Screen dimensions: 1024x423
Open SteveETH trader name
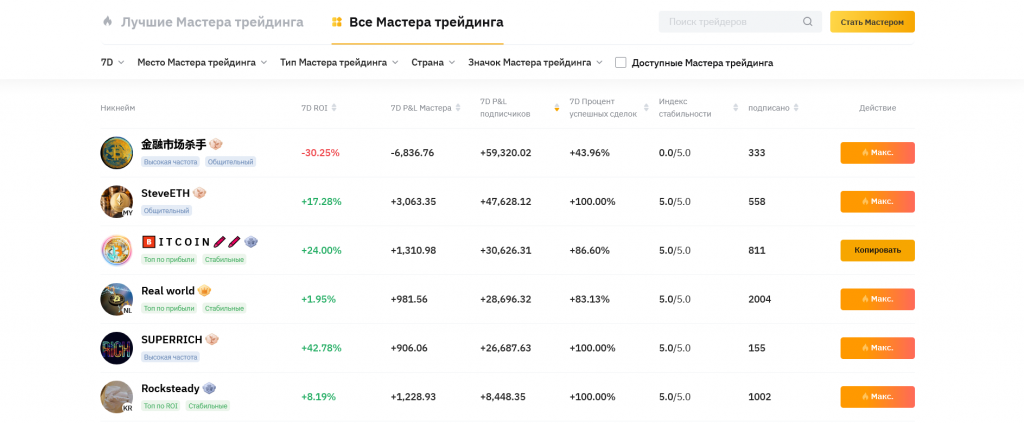click(165, 193)
